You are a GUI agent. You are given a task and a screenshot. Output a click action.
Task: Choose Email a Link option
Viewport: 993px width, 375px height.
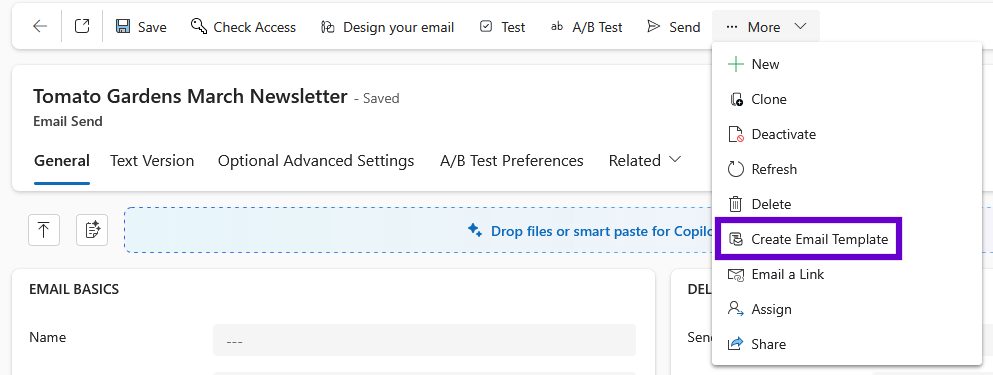847,274
